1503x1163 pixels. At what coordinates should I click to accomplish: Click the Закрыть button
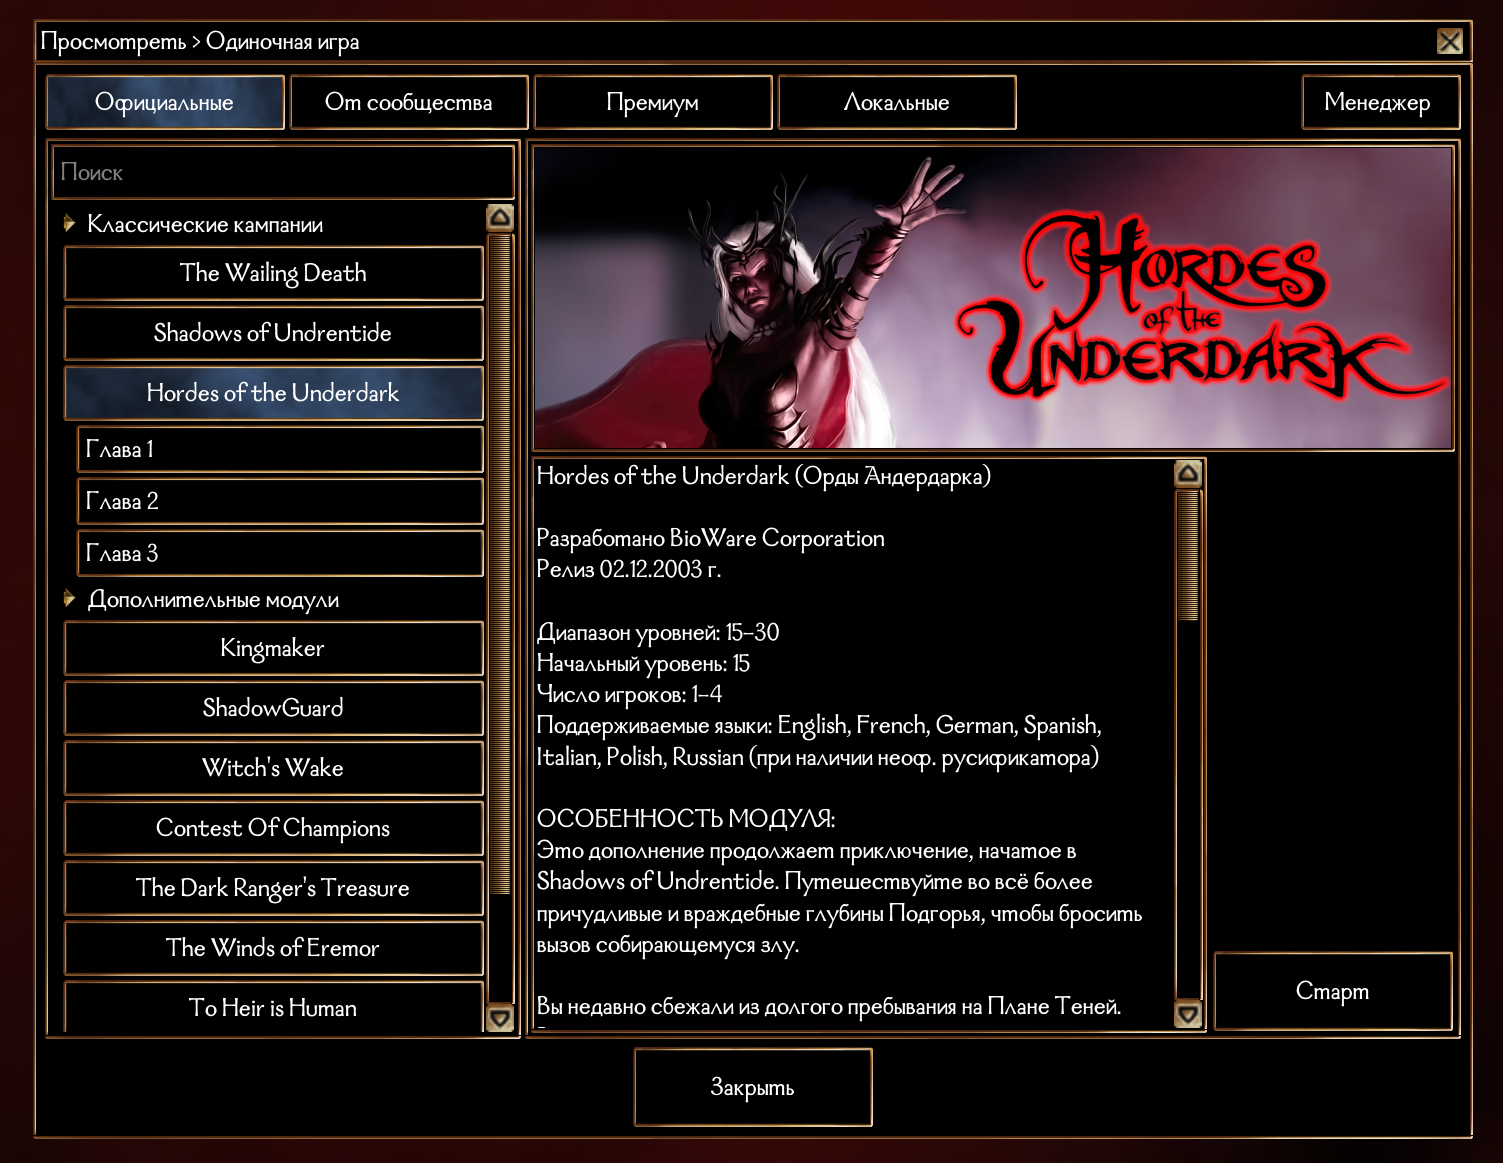(753, 1087)
